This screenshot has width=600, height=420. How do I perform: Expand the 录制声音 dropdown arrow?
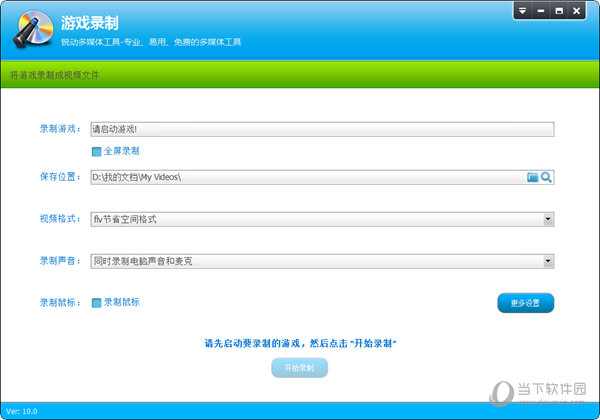point(548,261)
